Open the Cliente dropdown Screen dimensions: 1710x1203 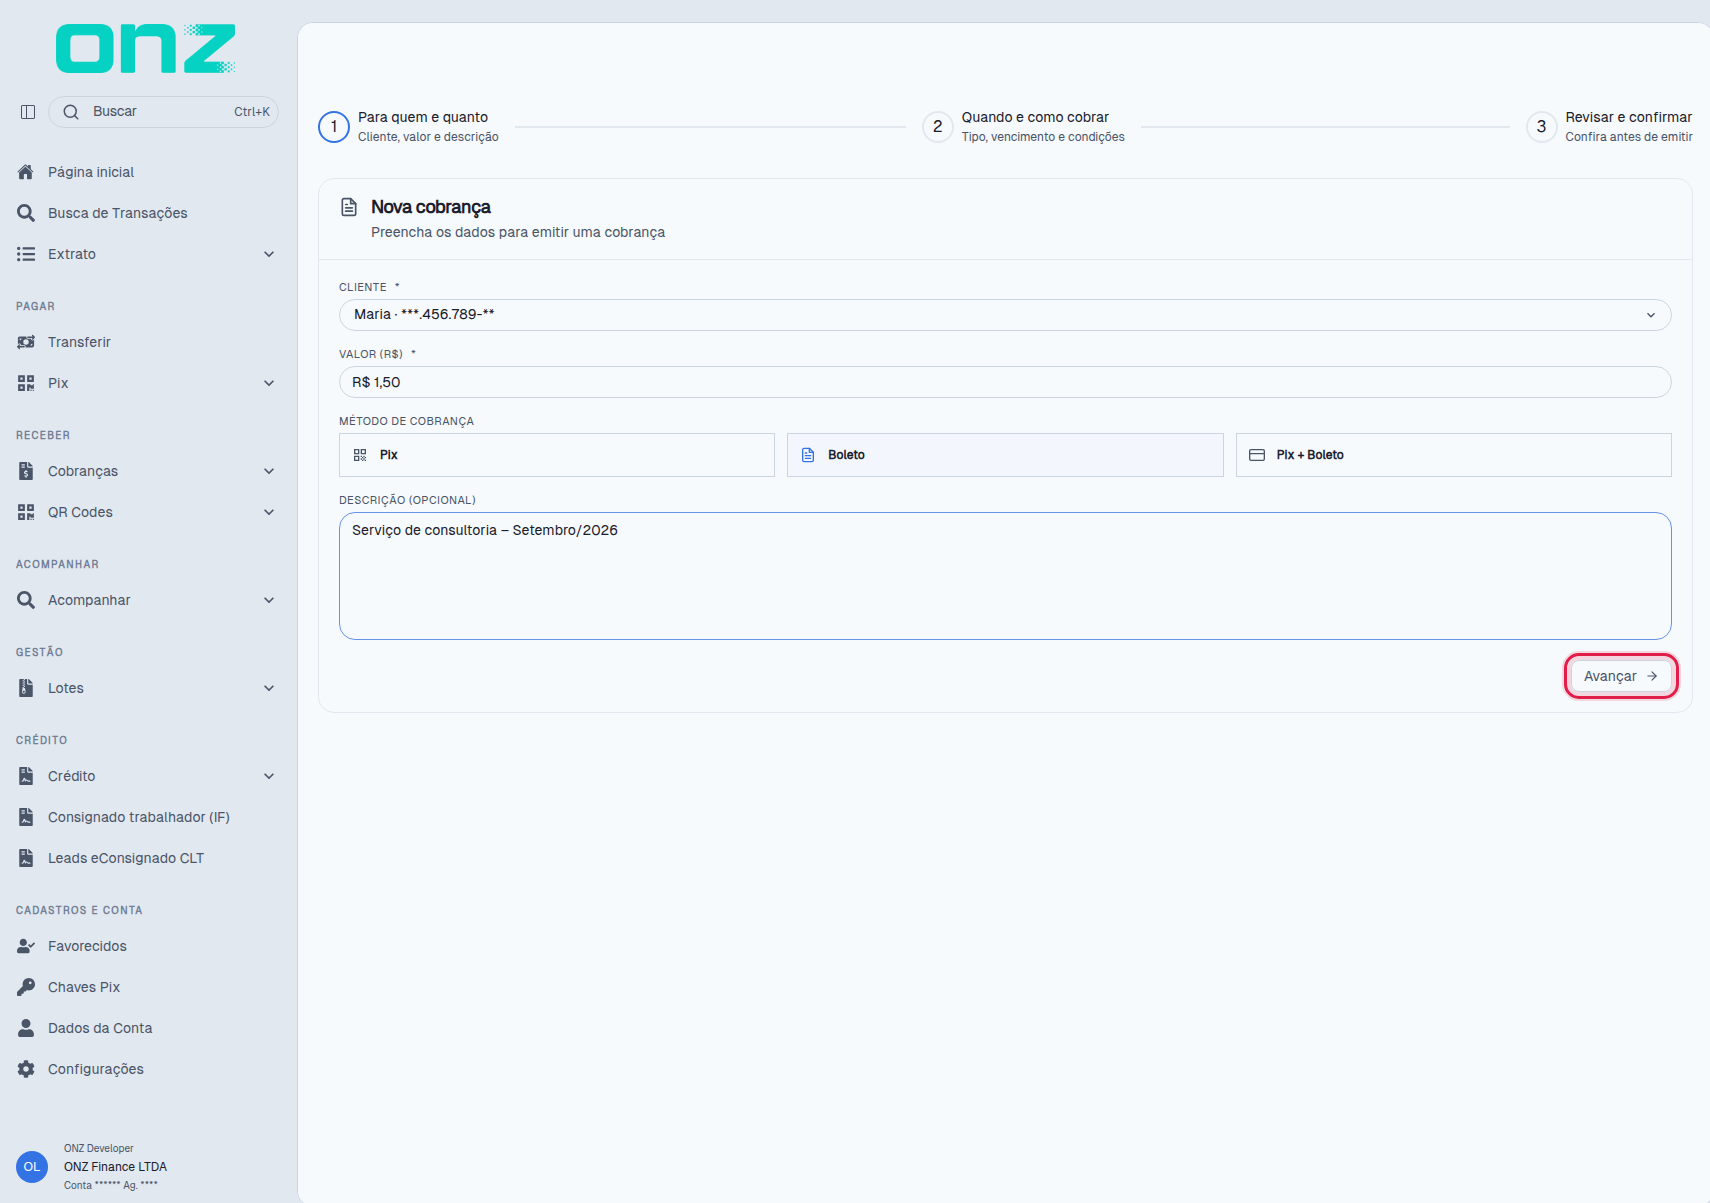1005,315
